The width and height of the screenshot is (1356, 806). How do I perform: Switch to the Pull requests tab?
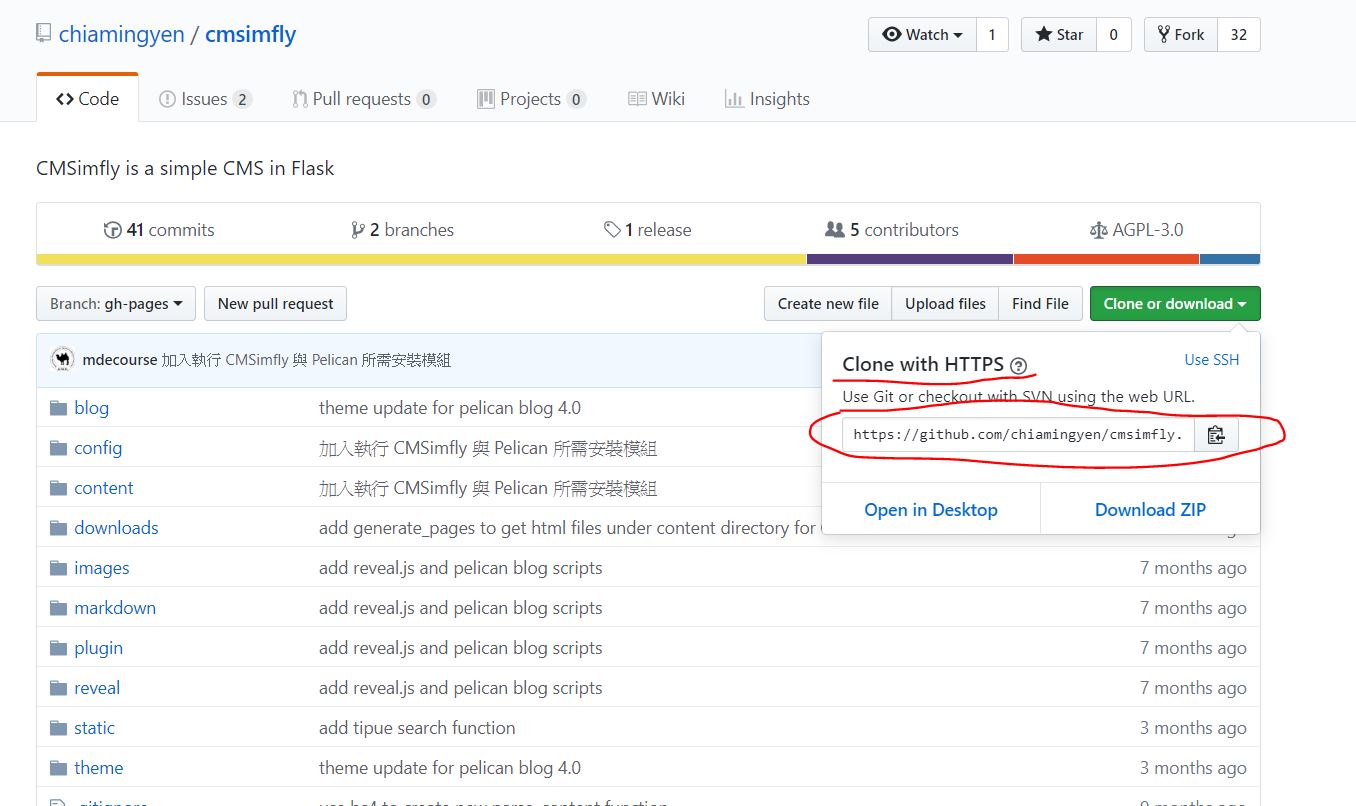coord(363,99)
